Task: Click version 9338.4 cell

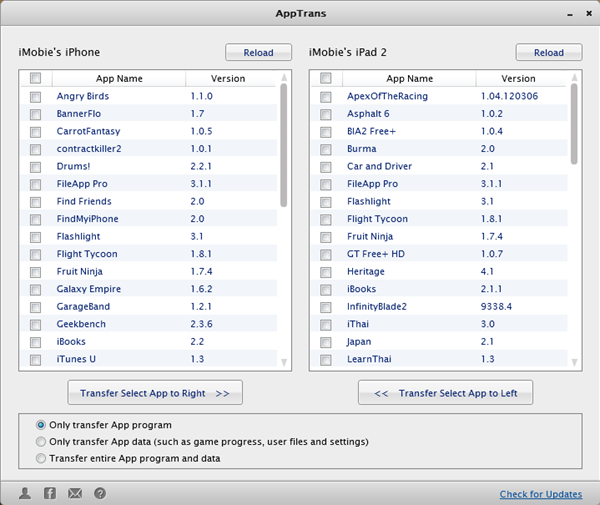Action: point(496,306)
